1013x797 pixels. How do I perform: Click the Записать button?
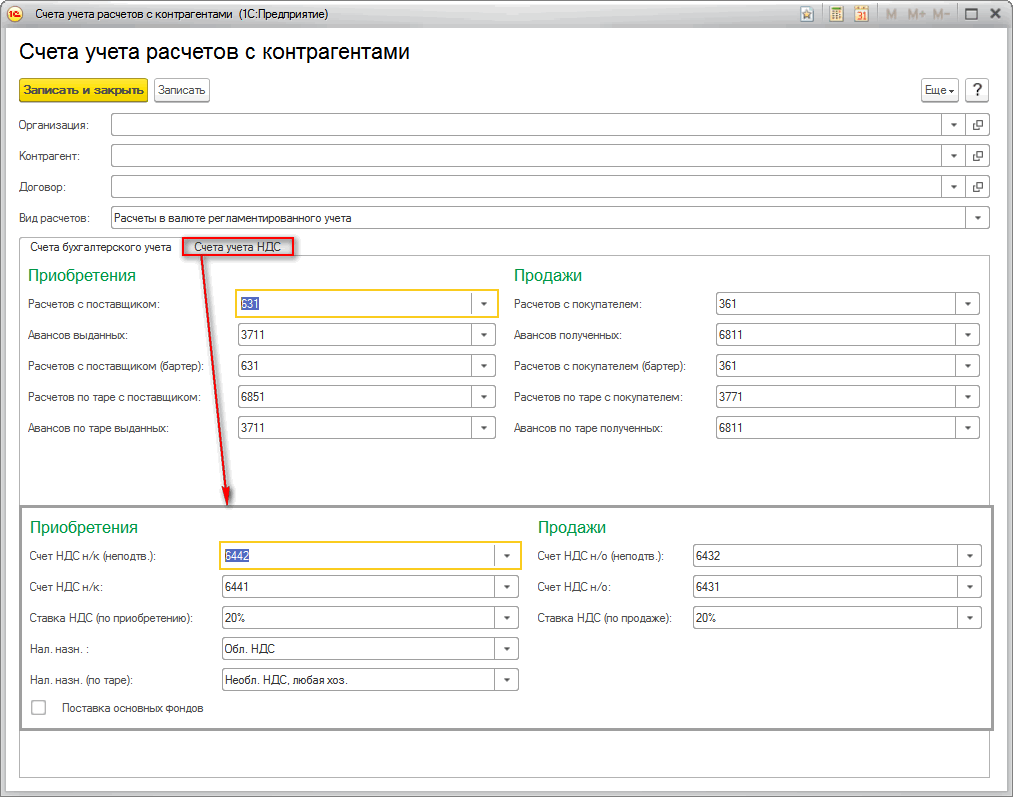point(181,90)
